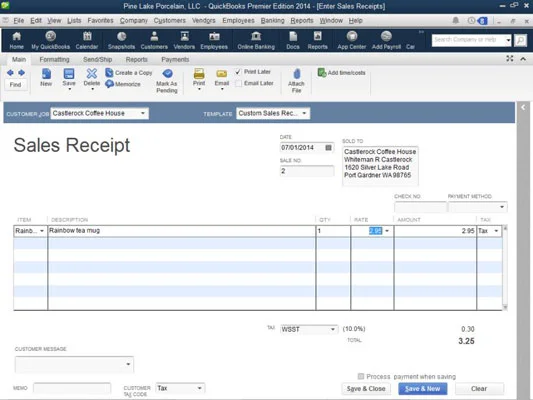The image size is (533, 400).
Task: Click Create a Copy
Action: point(129,73)
